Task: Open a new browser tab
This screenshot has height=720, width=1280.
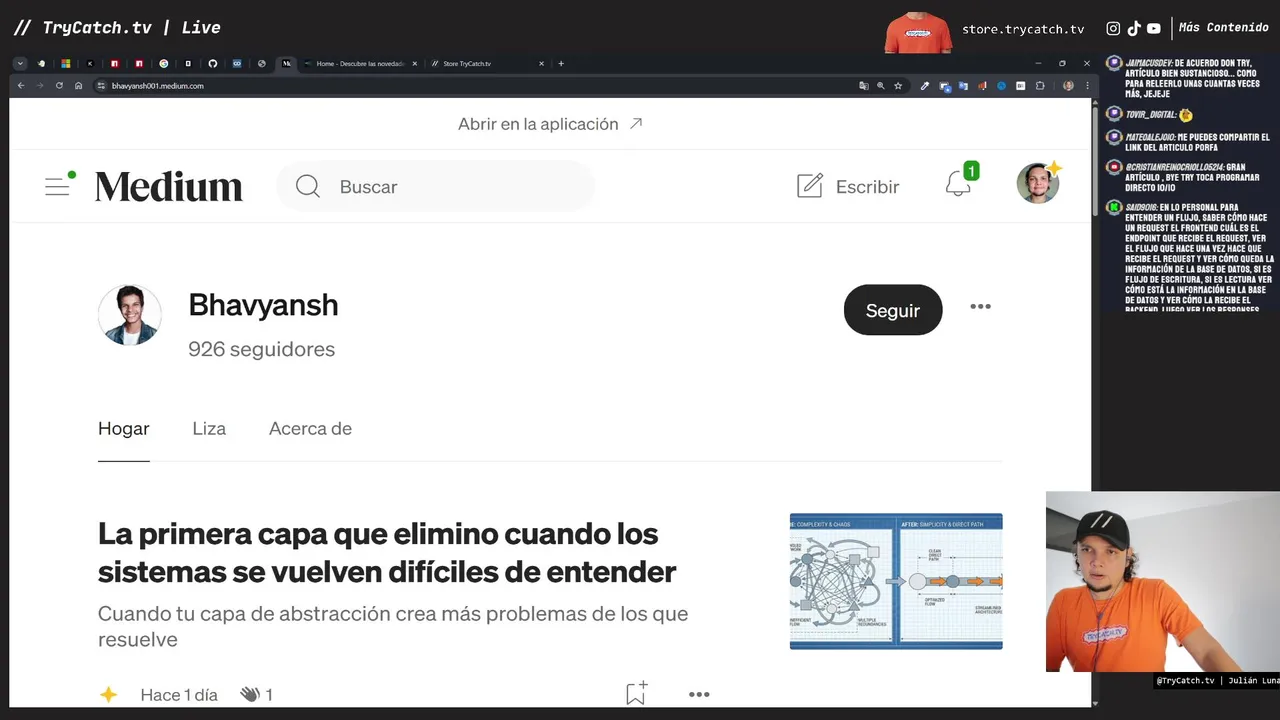Action: tap(561, 63)
